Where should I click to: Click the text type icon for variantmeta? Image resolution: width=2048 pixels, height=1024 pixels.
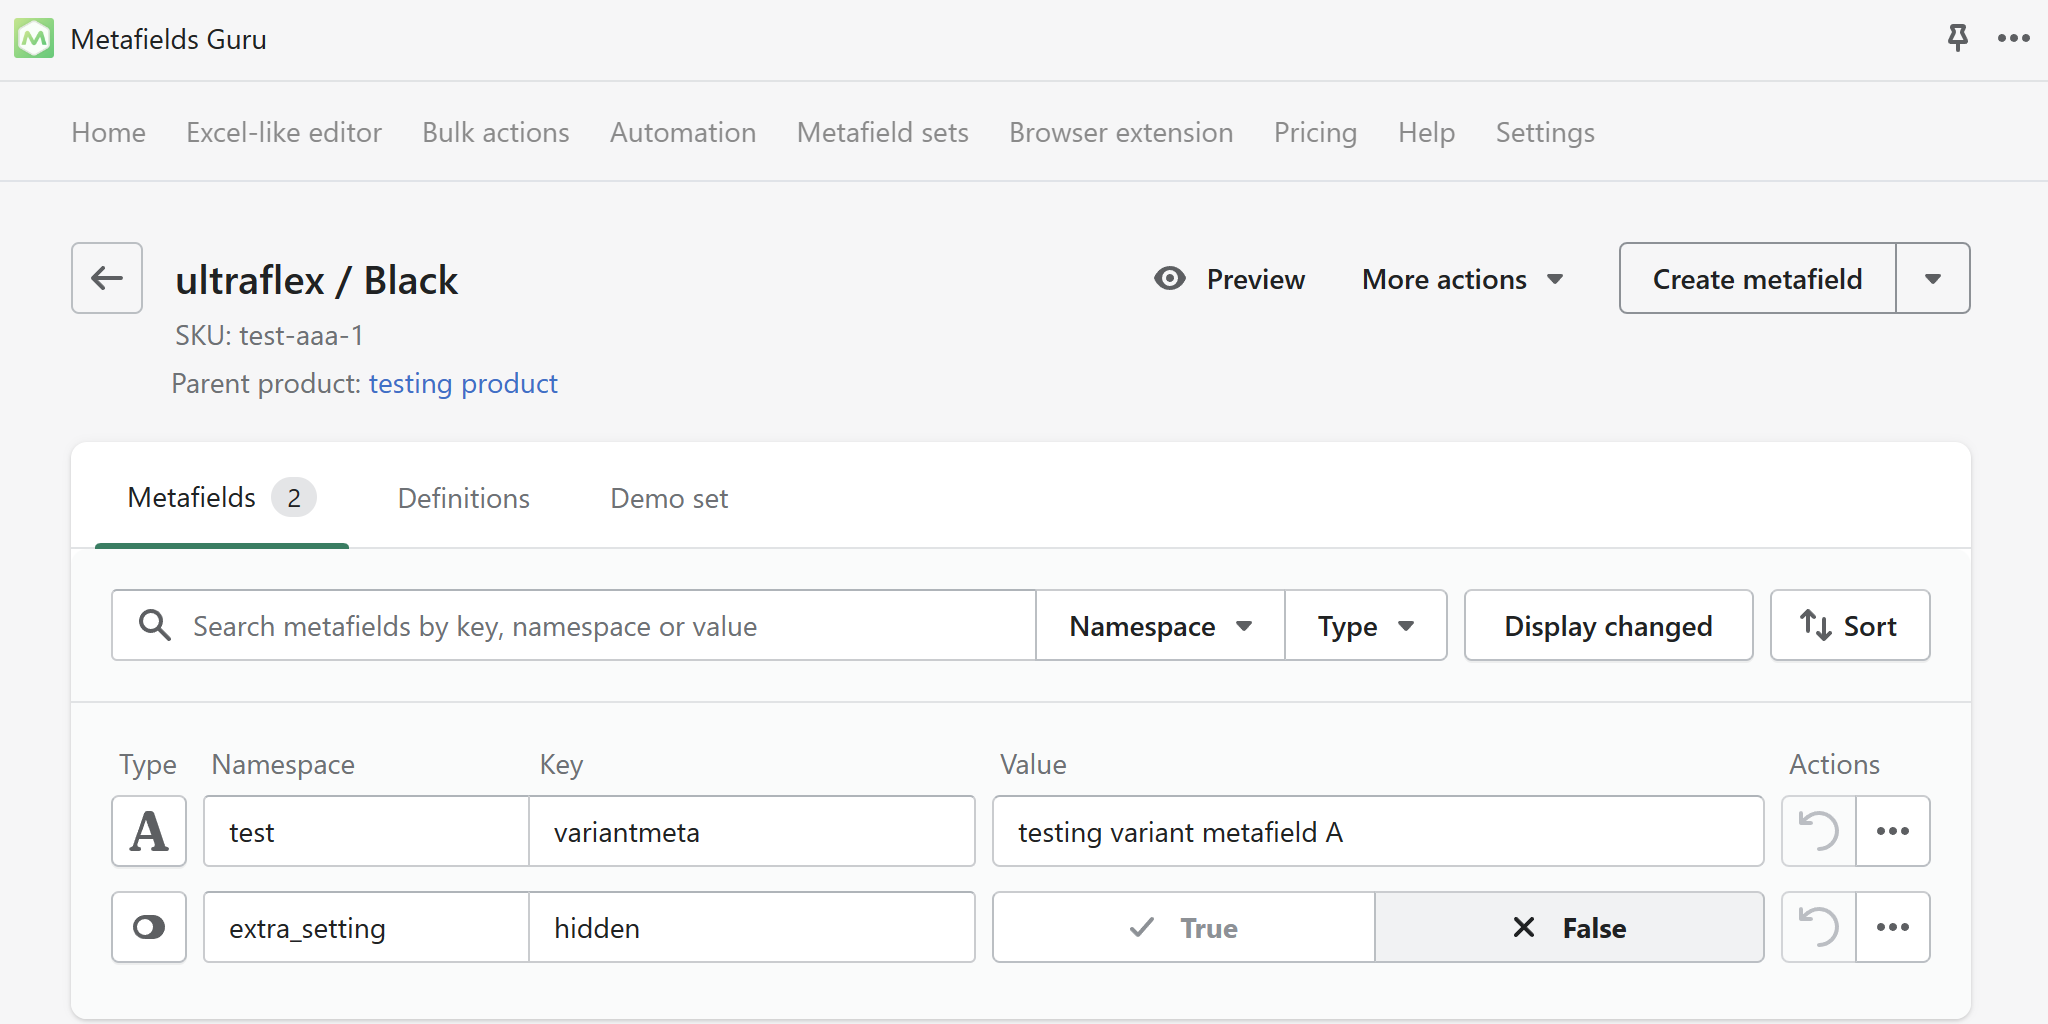[x=149, y=831]
